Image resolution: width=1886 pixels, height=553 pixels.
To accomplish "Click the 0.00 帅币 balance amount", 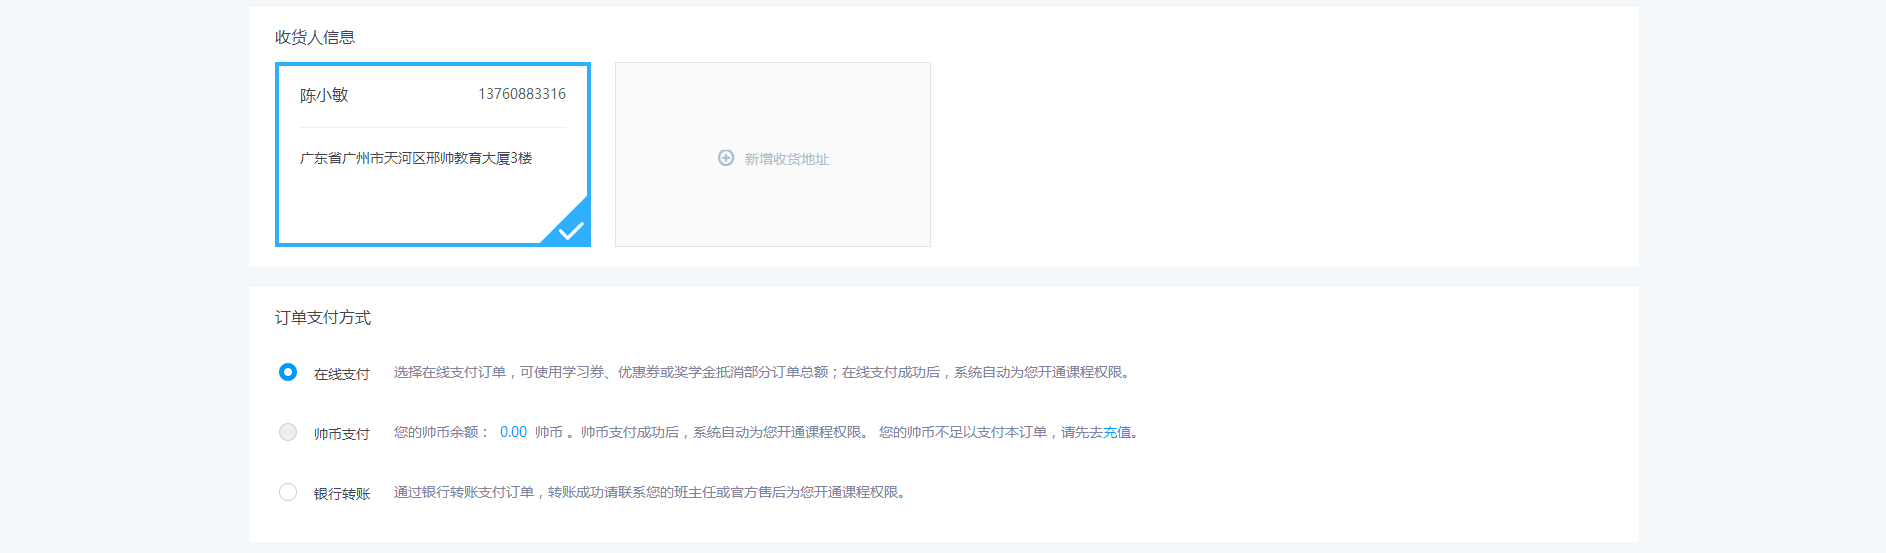I will click(513, 432).
